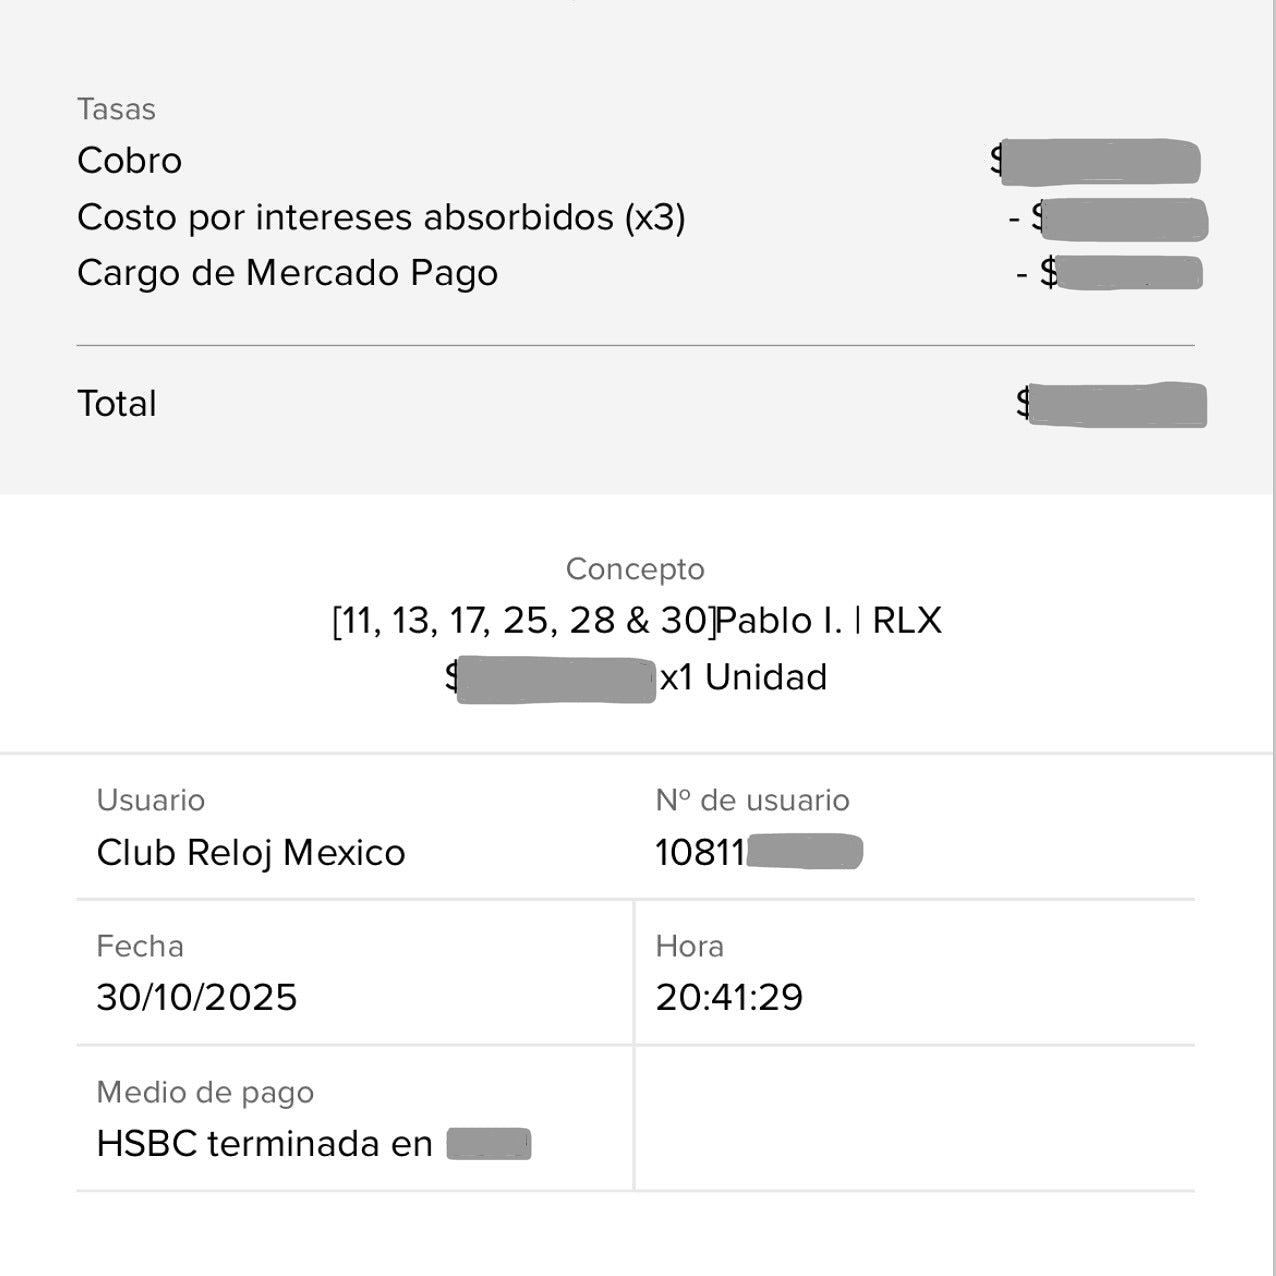This screenshot has width=1276, height=1276.
Task: Select Costo por intereses absorbidos line
Action: pyautogui.click(x=381, y=217)
